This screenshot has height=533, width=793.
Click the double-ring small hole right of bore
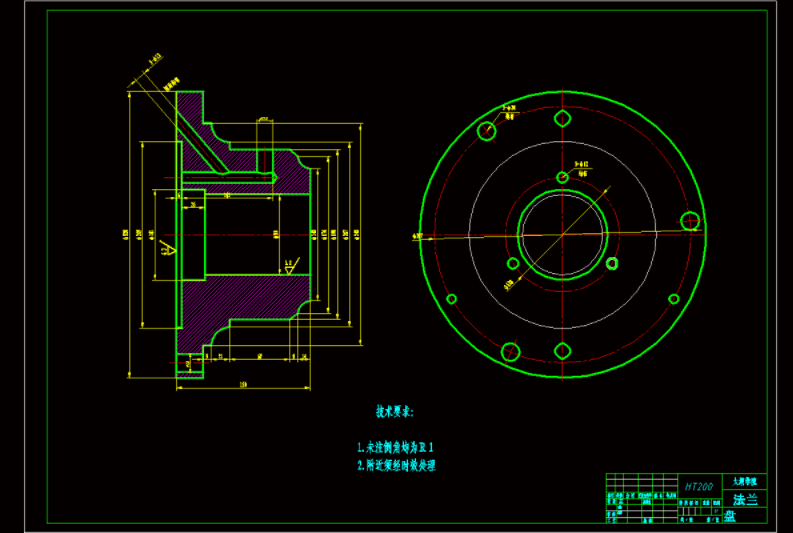pos(613,264)
